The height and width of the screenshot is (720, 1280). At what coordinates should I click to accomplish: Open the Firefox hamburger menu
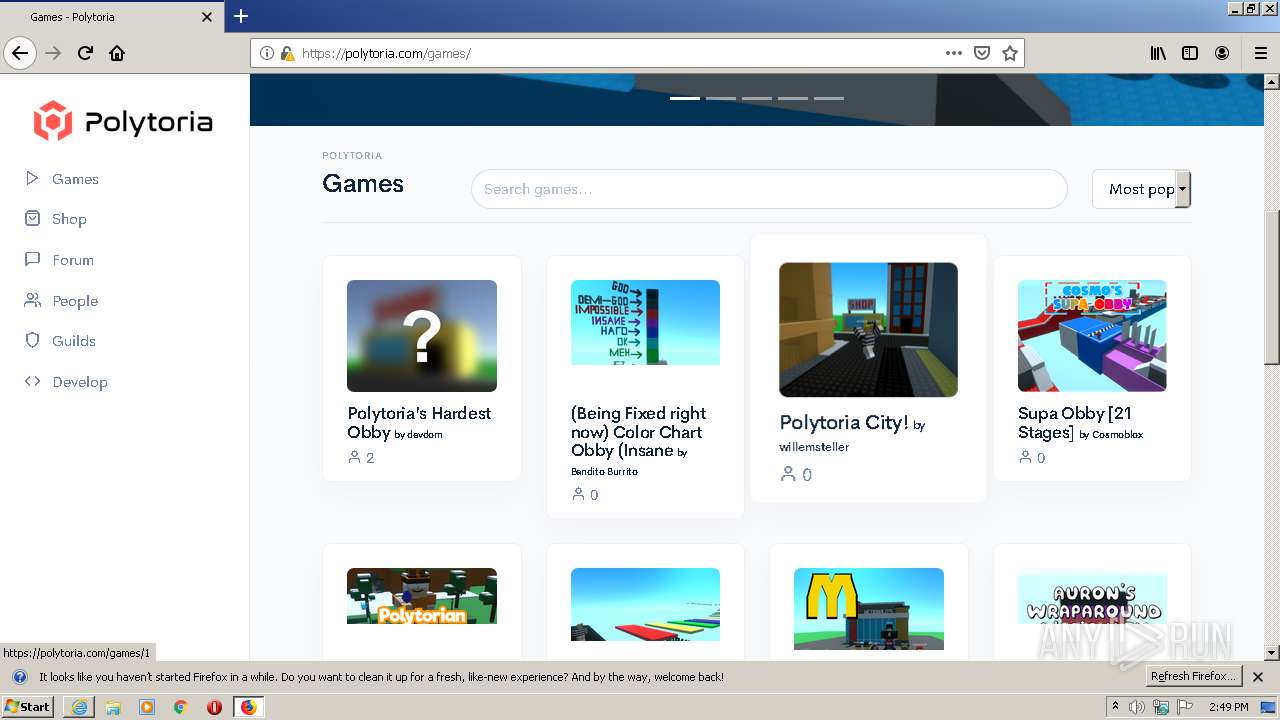point(1260,53)
